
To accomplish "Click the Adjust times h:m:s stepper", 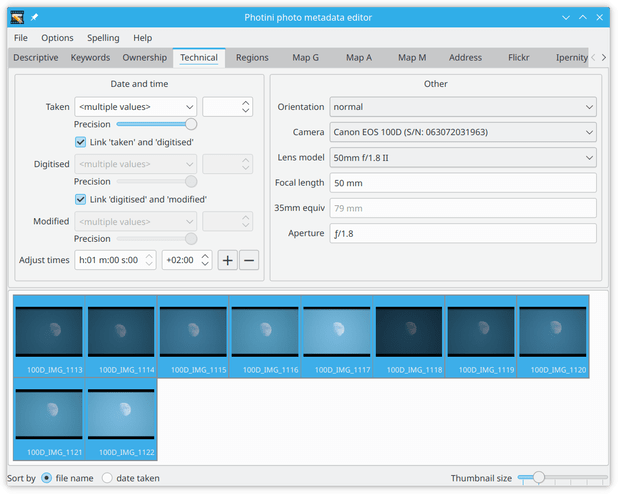I will [115, 260].
